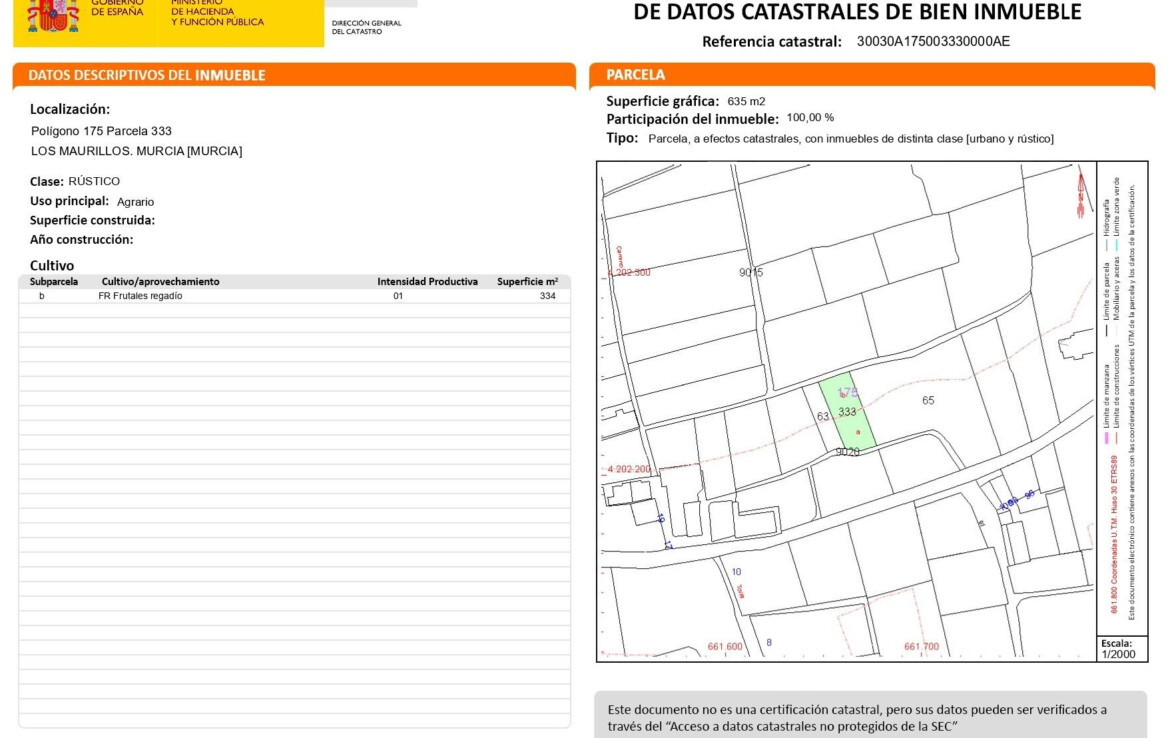Click parcel number 65 on map
The image size is (1170, 738).
928,400
